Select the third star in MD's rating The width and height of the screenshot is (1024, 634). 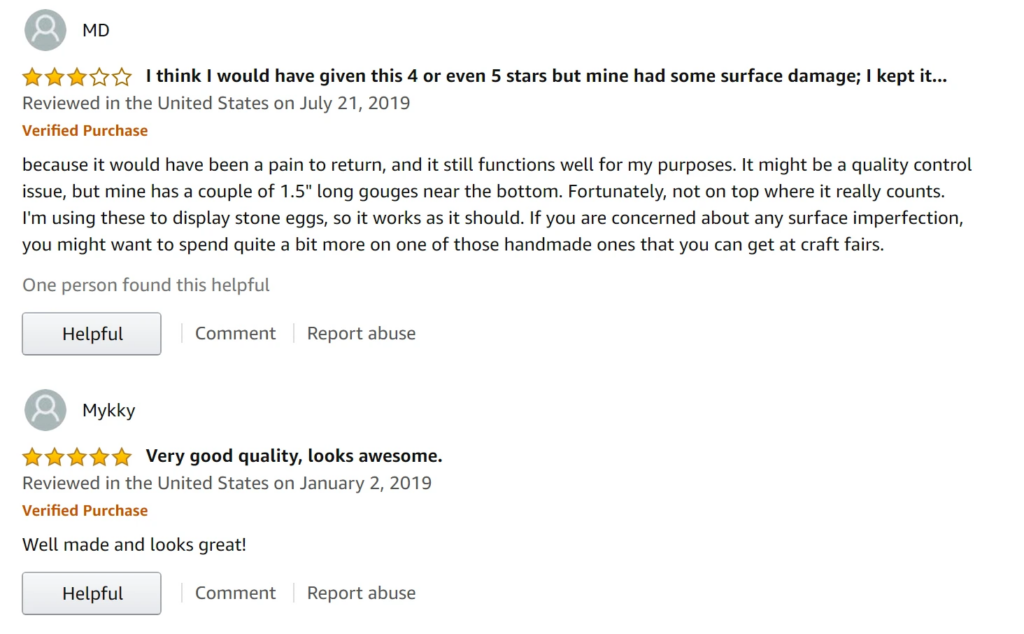click(x=76, y=75)
